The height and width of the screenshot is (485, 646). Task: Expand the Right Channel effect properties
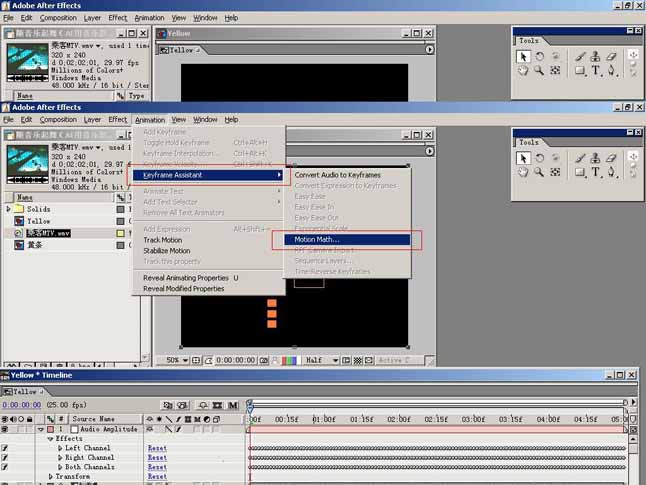click(60, 457)
